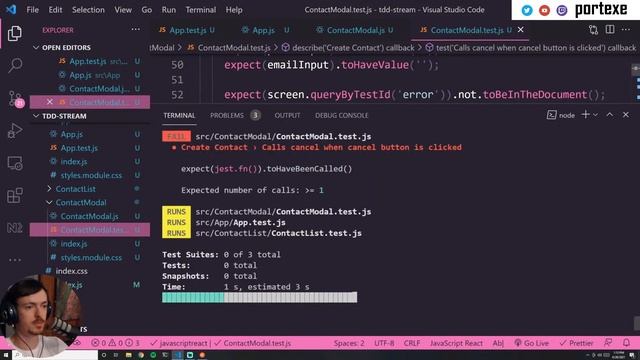Open the Terminal menu
This screenshot has height=360, width=640.
(x=201, y=10)
